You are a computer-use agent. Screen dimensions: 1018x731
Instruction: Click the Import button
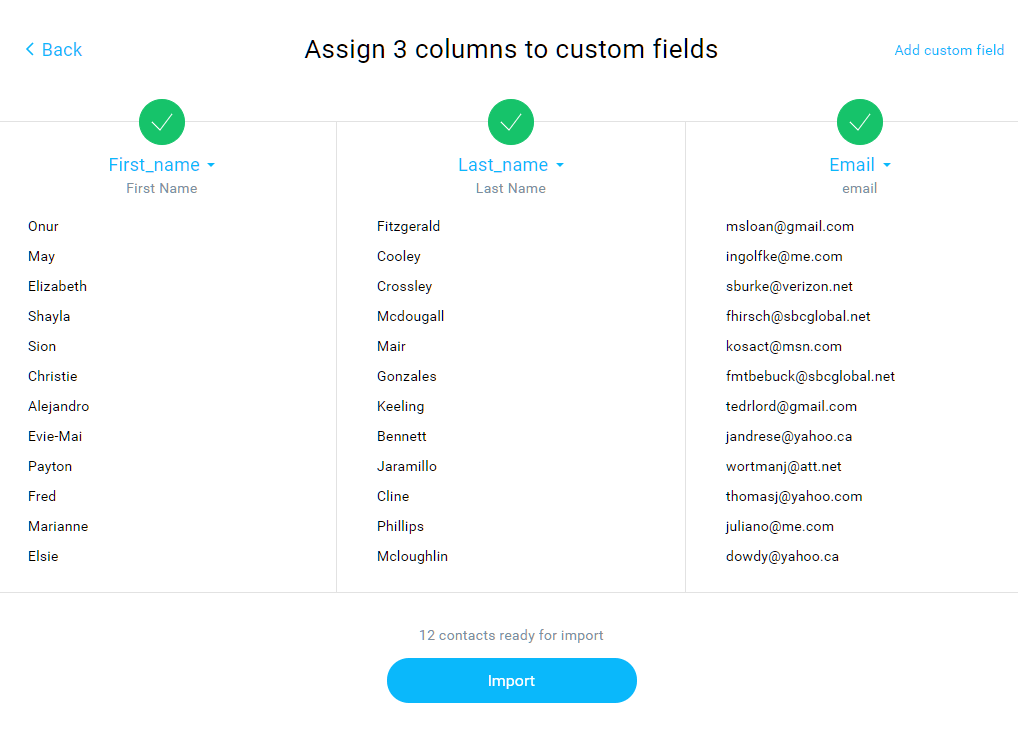(512, 680)
